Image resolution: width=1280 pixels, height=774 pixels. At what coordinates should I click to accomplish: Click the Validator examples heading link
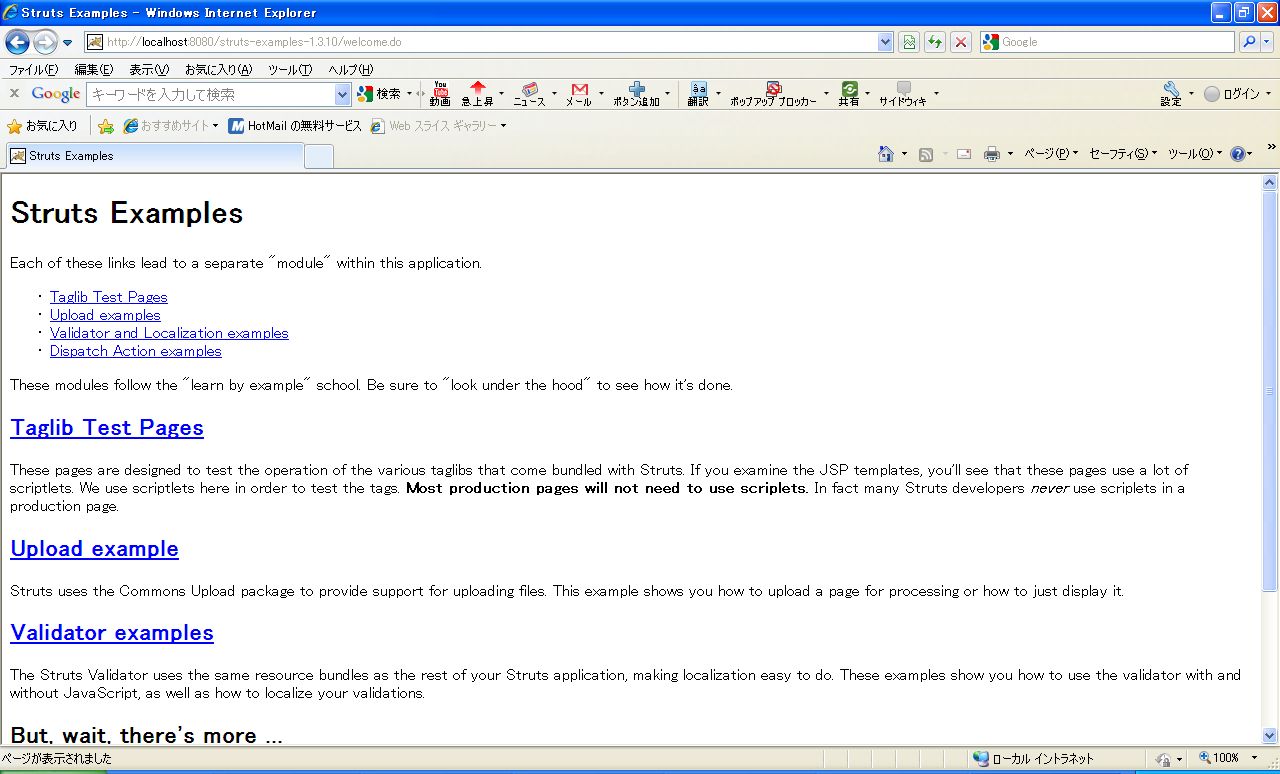click(112, 632)
